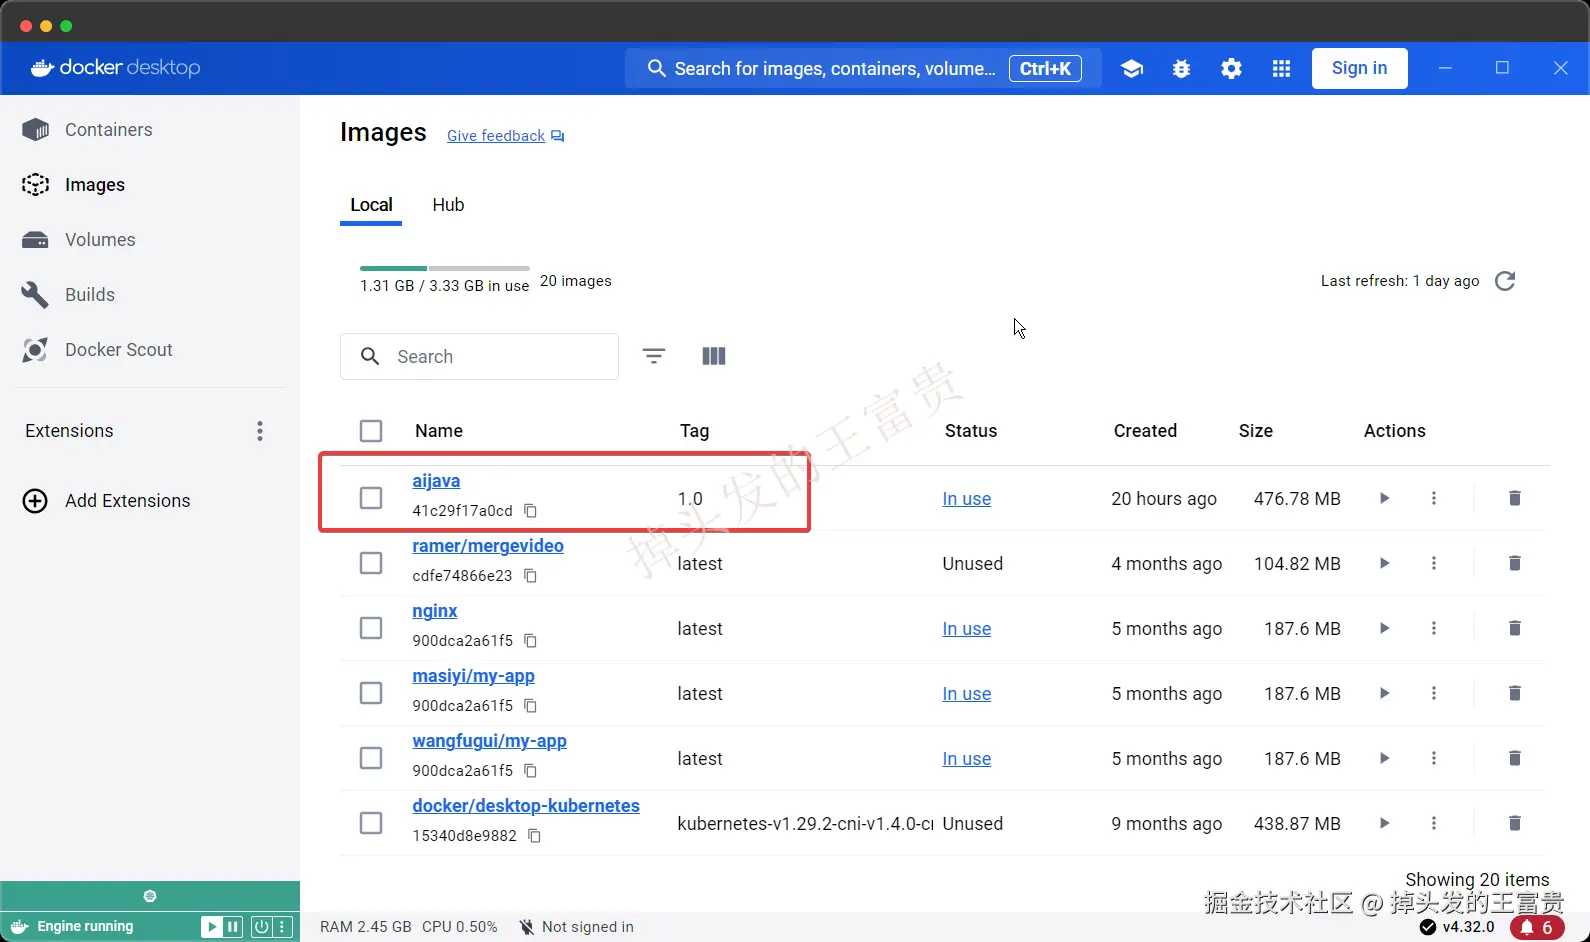Select all images header checkbox

pyautogui.click(x=371, y=431)
